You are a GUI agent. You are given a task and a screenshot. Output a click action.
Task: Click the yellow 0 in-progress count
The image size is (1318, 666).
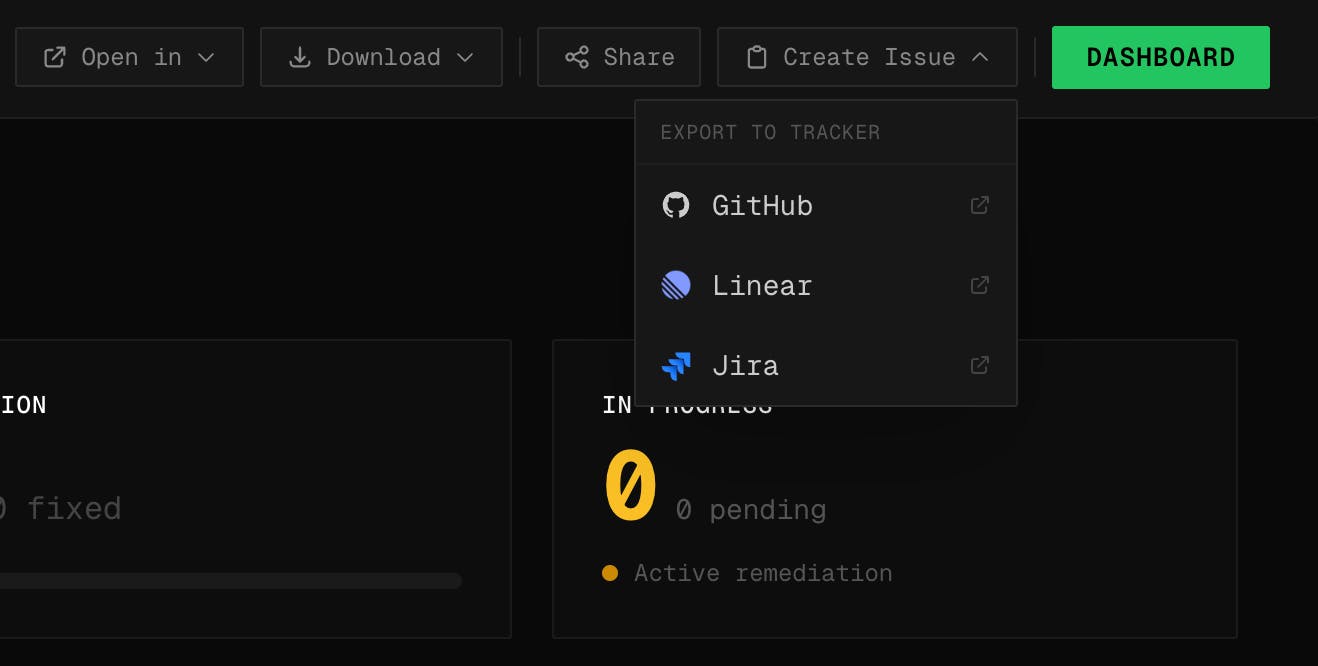(x=631, y=486)
